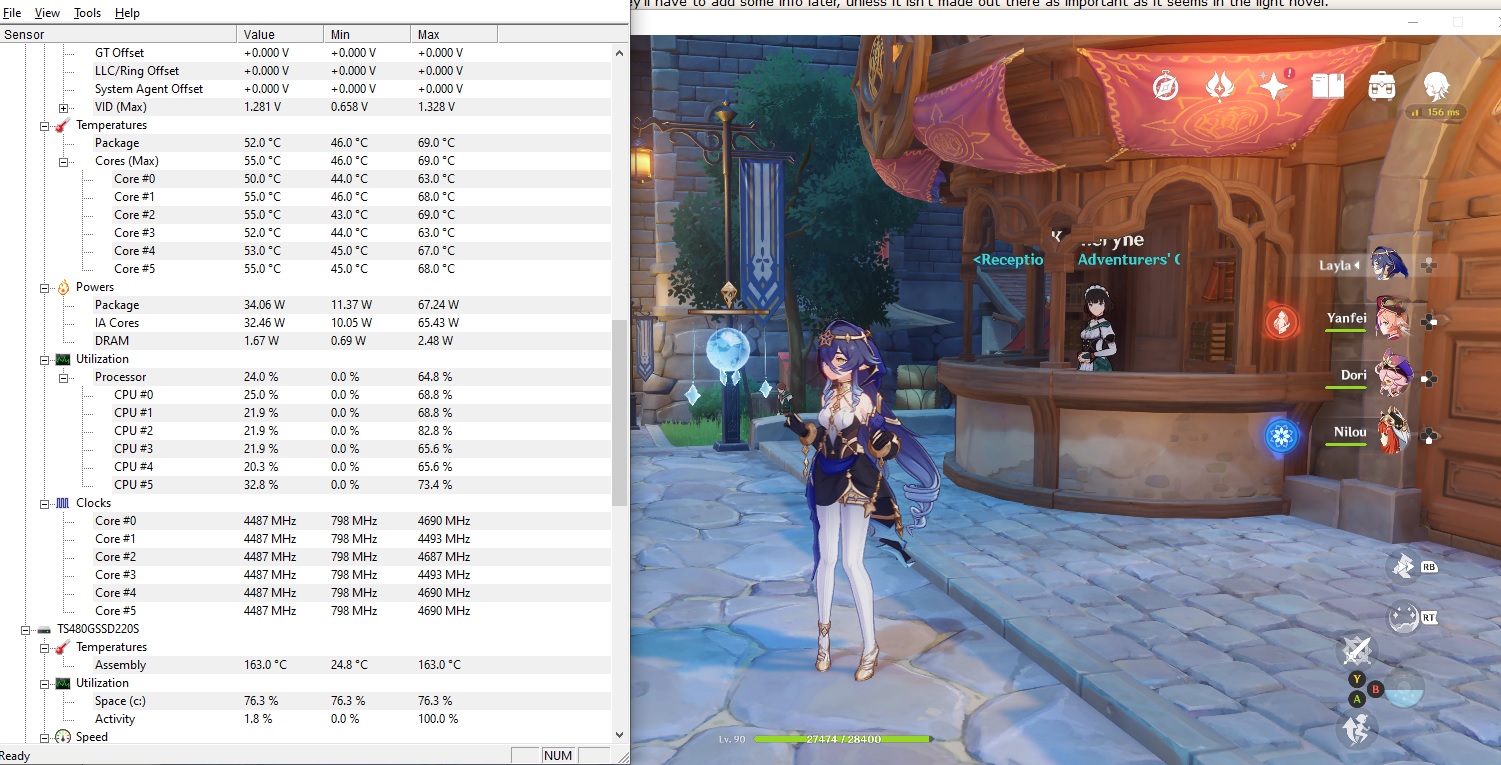1501x765 pixels.
Task: Click the Max column header
Action: point(454,34)
